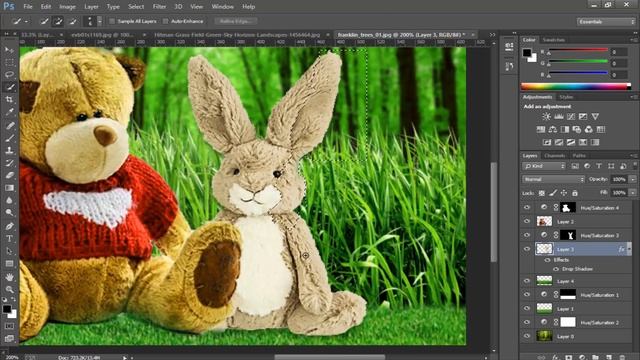Select the Zoom tool in toolbox

[9, 289]
